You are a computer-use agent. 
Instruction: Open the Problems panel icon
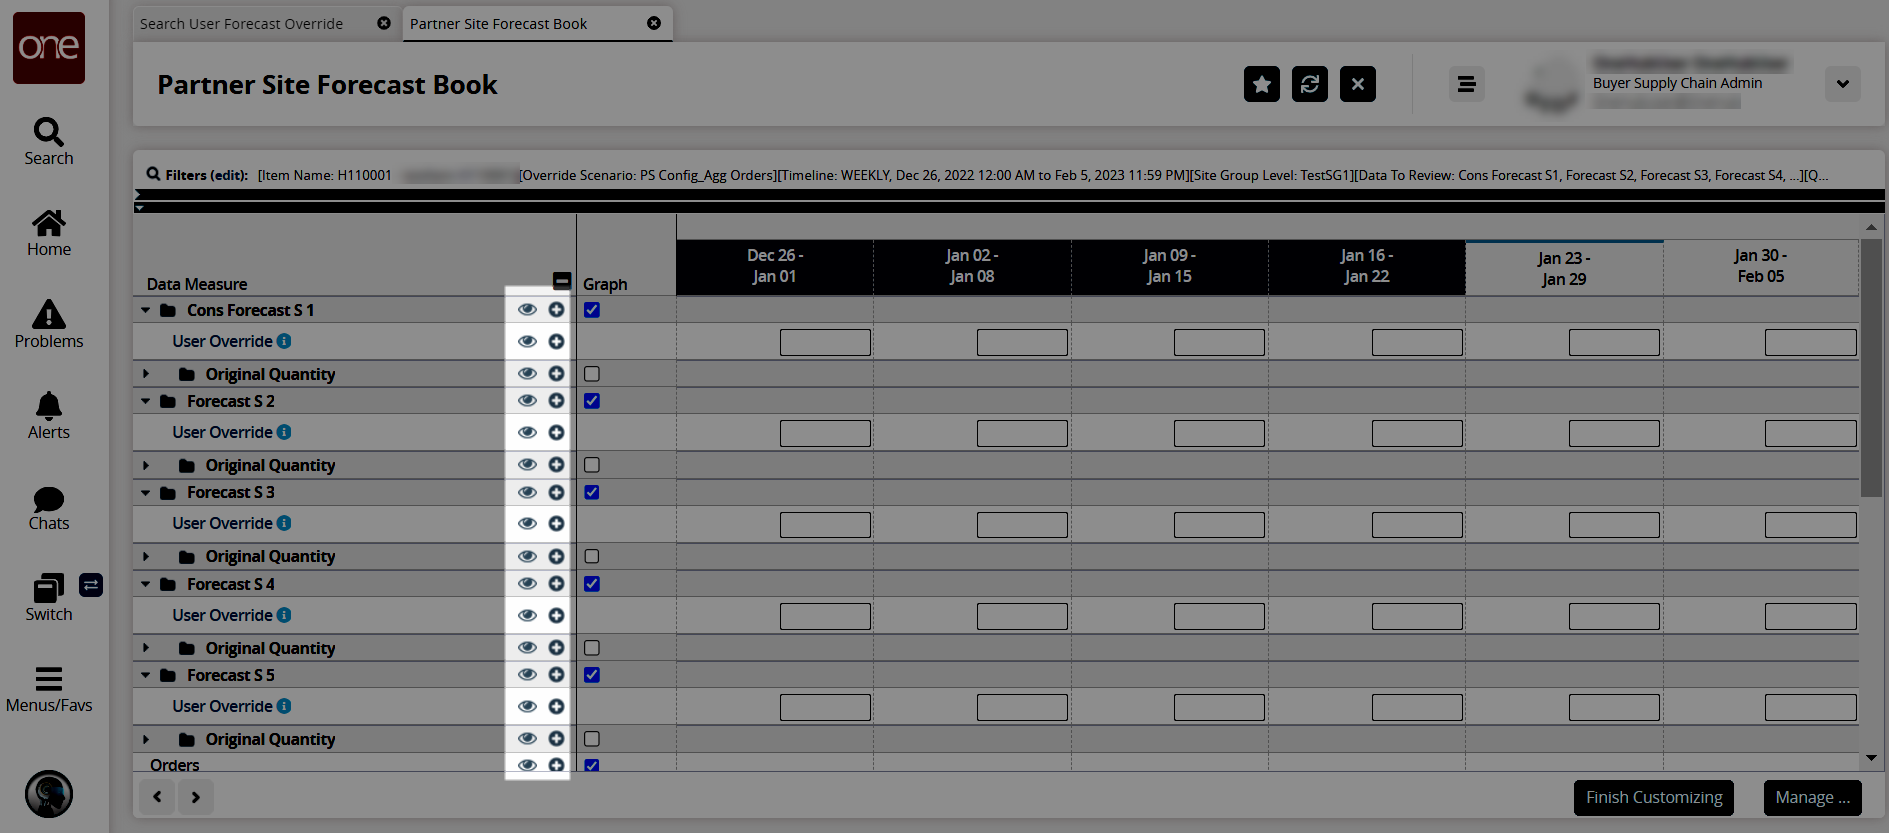click(x=49, y=325)
